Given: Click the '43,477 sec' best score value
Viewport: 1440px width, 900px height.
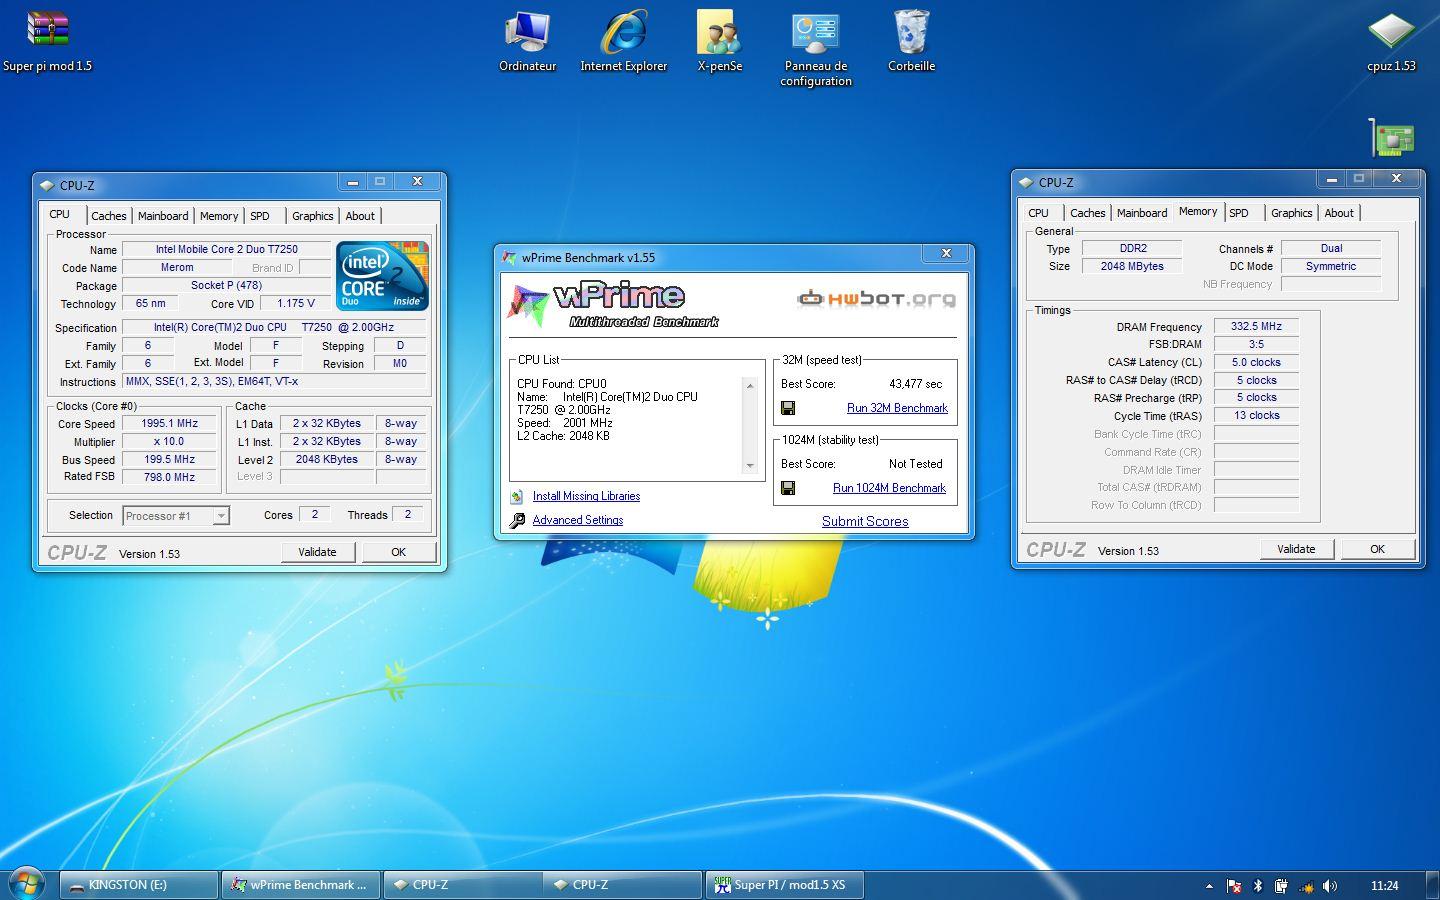Looking at the screenshot, I should click(x=915, y=384).
